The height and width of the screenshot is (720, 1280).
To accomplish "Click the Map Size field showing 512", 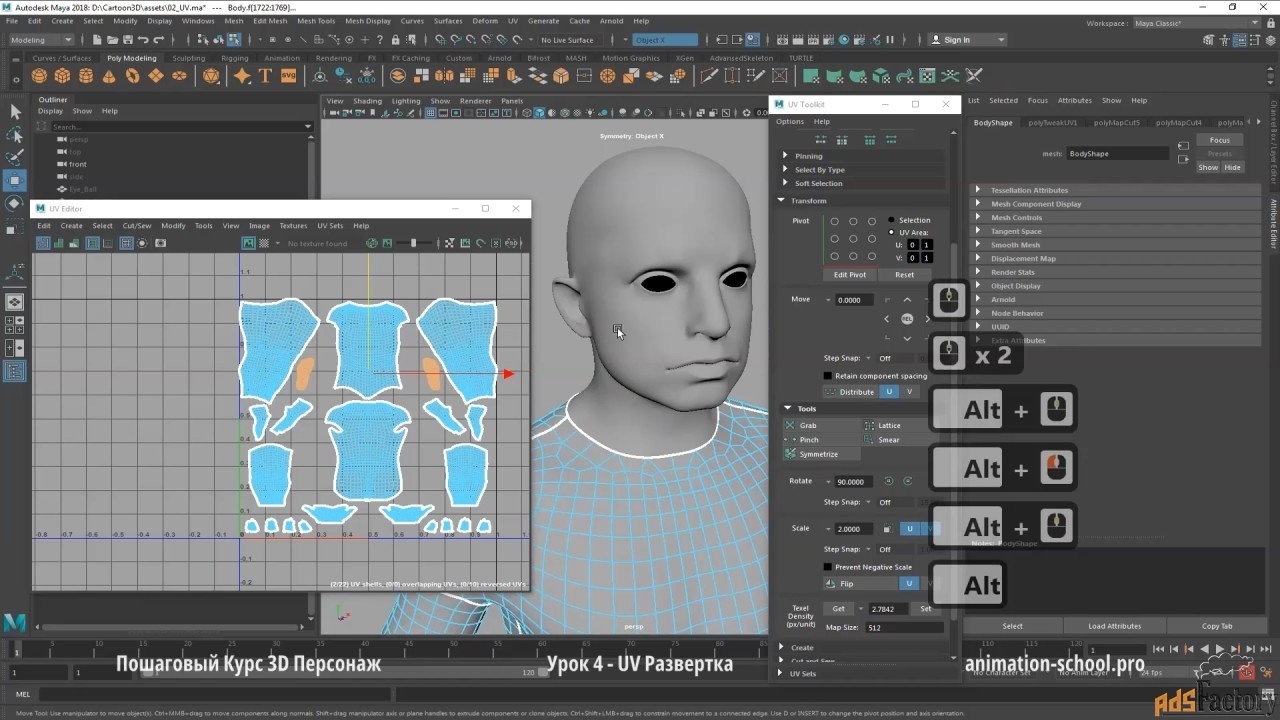I will (905, 627).
